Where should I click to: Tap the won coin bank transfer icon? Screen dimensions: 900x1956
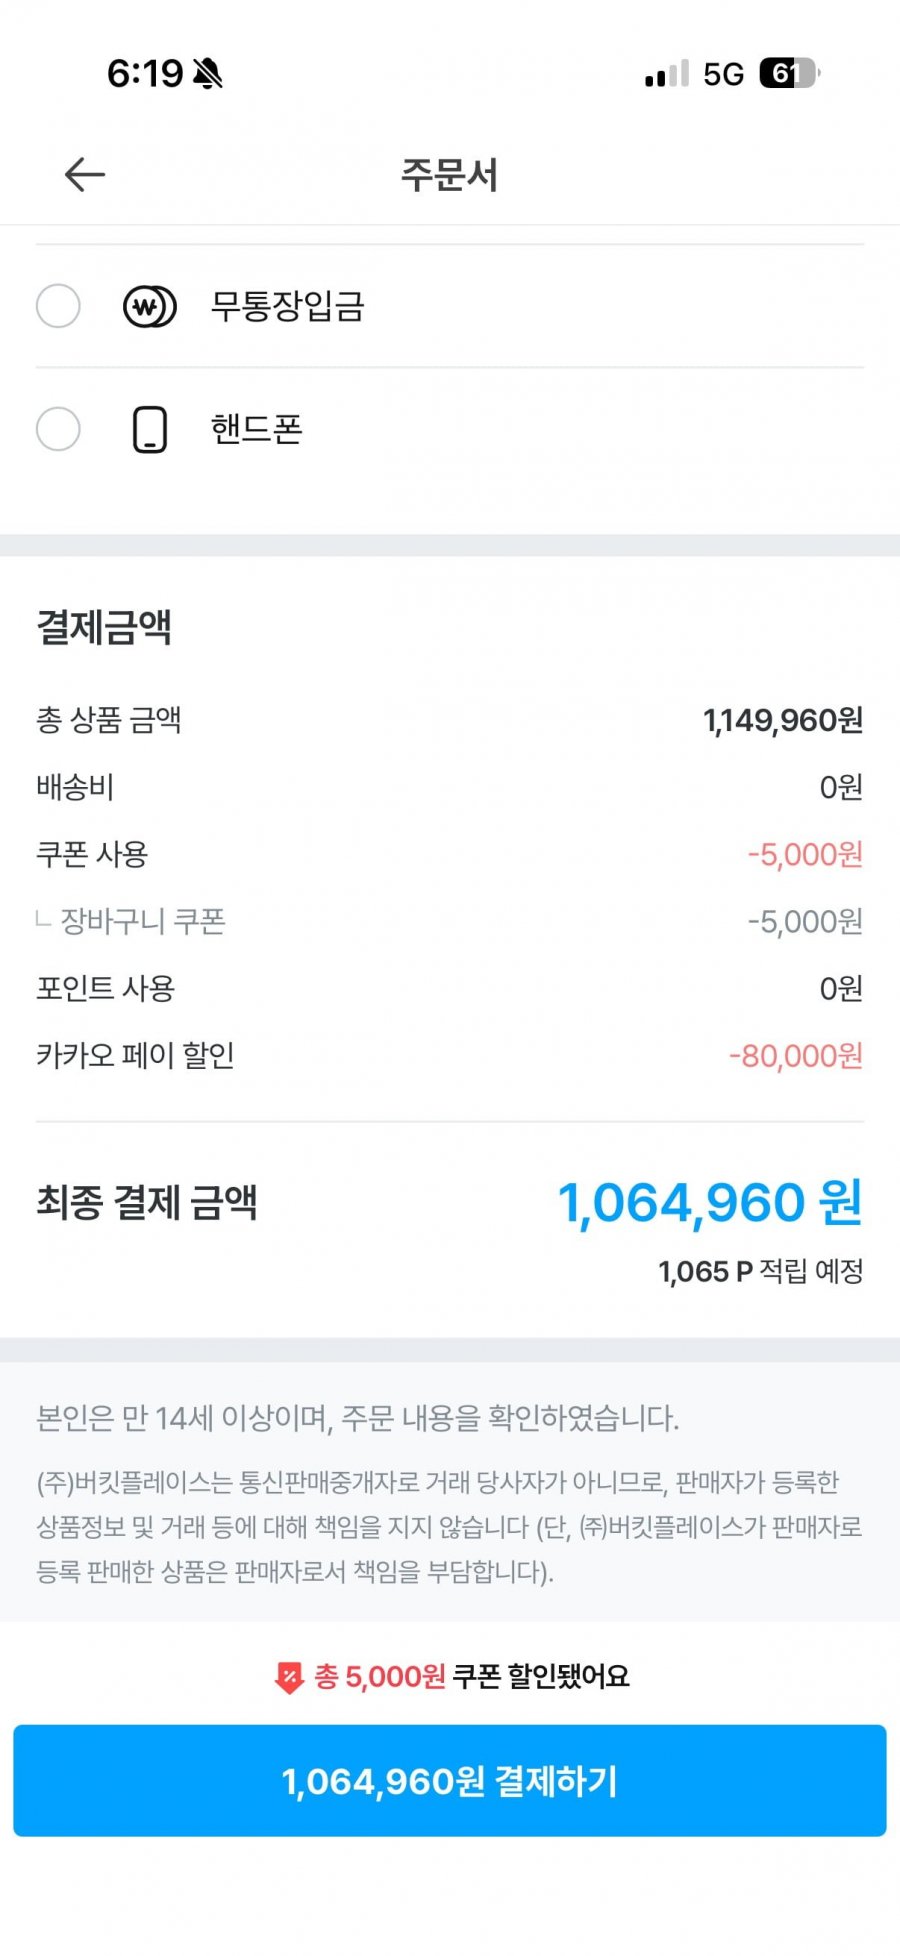point(150,306)
